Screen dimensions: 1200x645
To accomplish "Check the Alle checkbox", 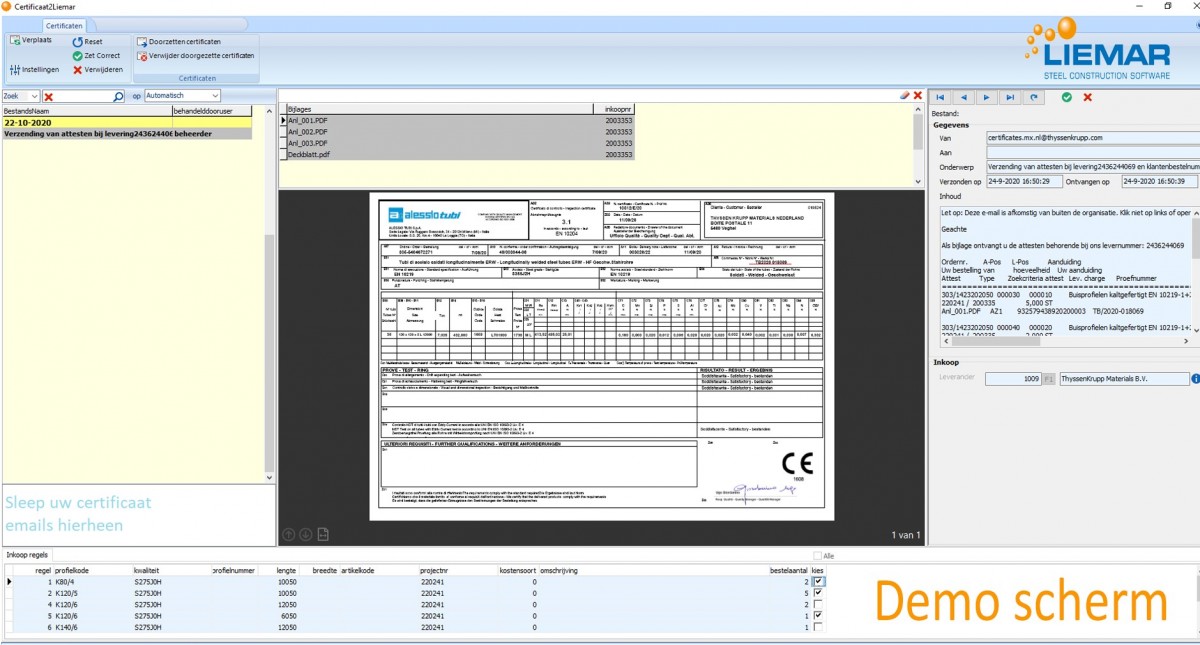I will [817, 556].
